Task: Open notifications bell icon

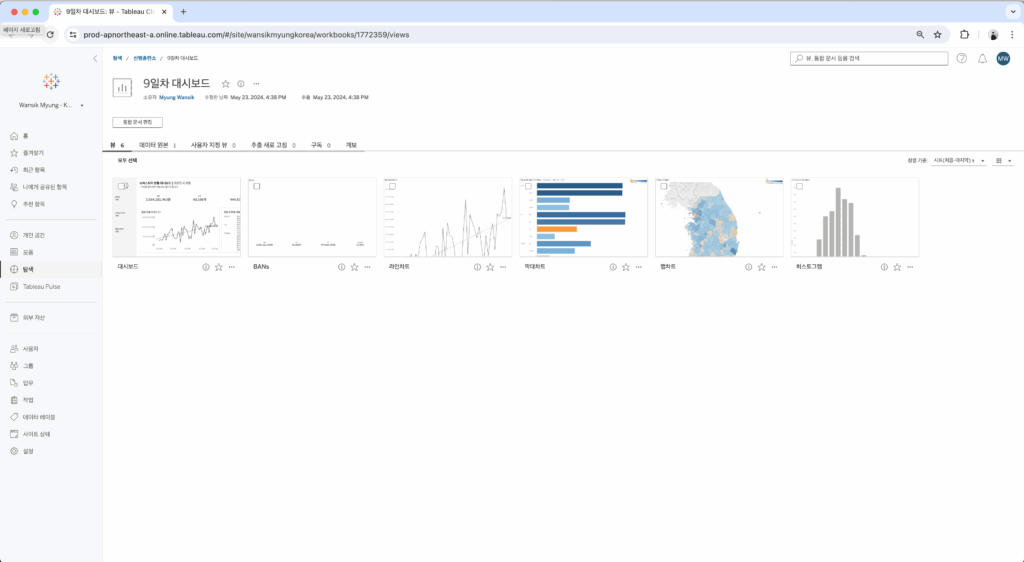Action: point(982,58)
